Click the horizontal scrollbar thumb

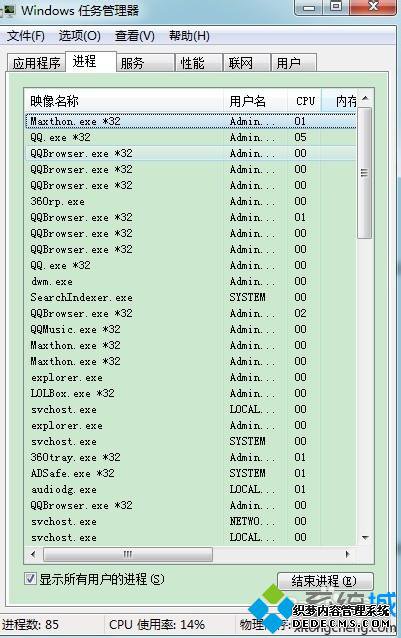click(128, 554)
